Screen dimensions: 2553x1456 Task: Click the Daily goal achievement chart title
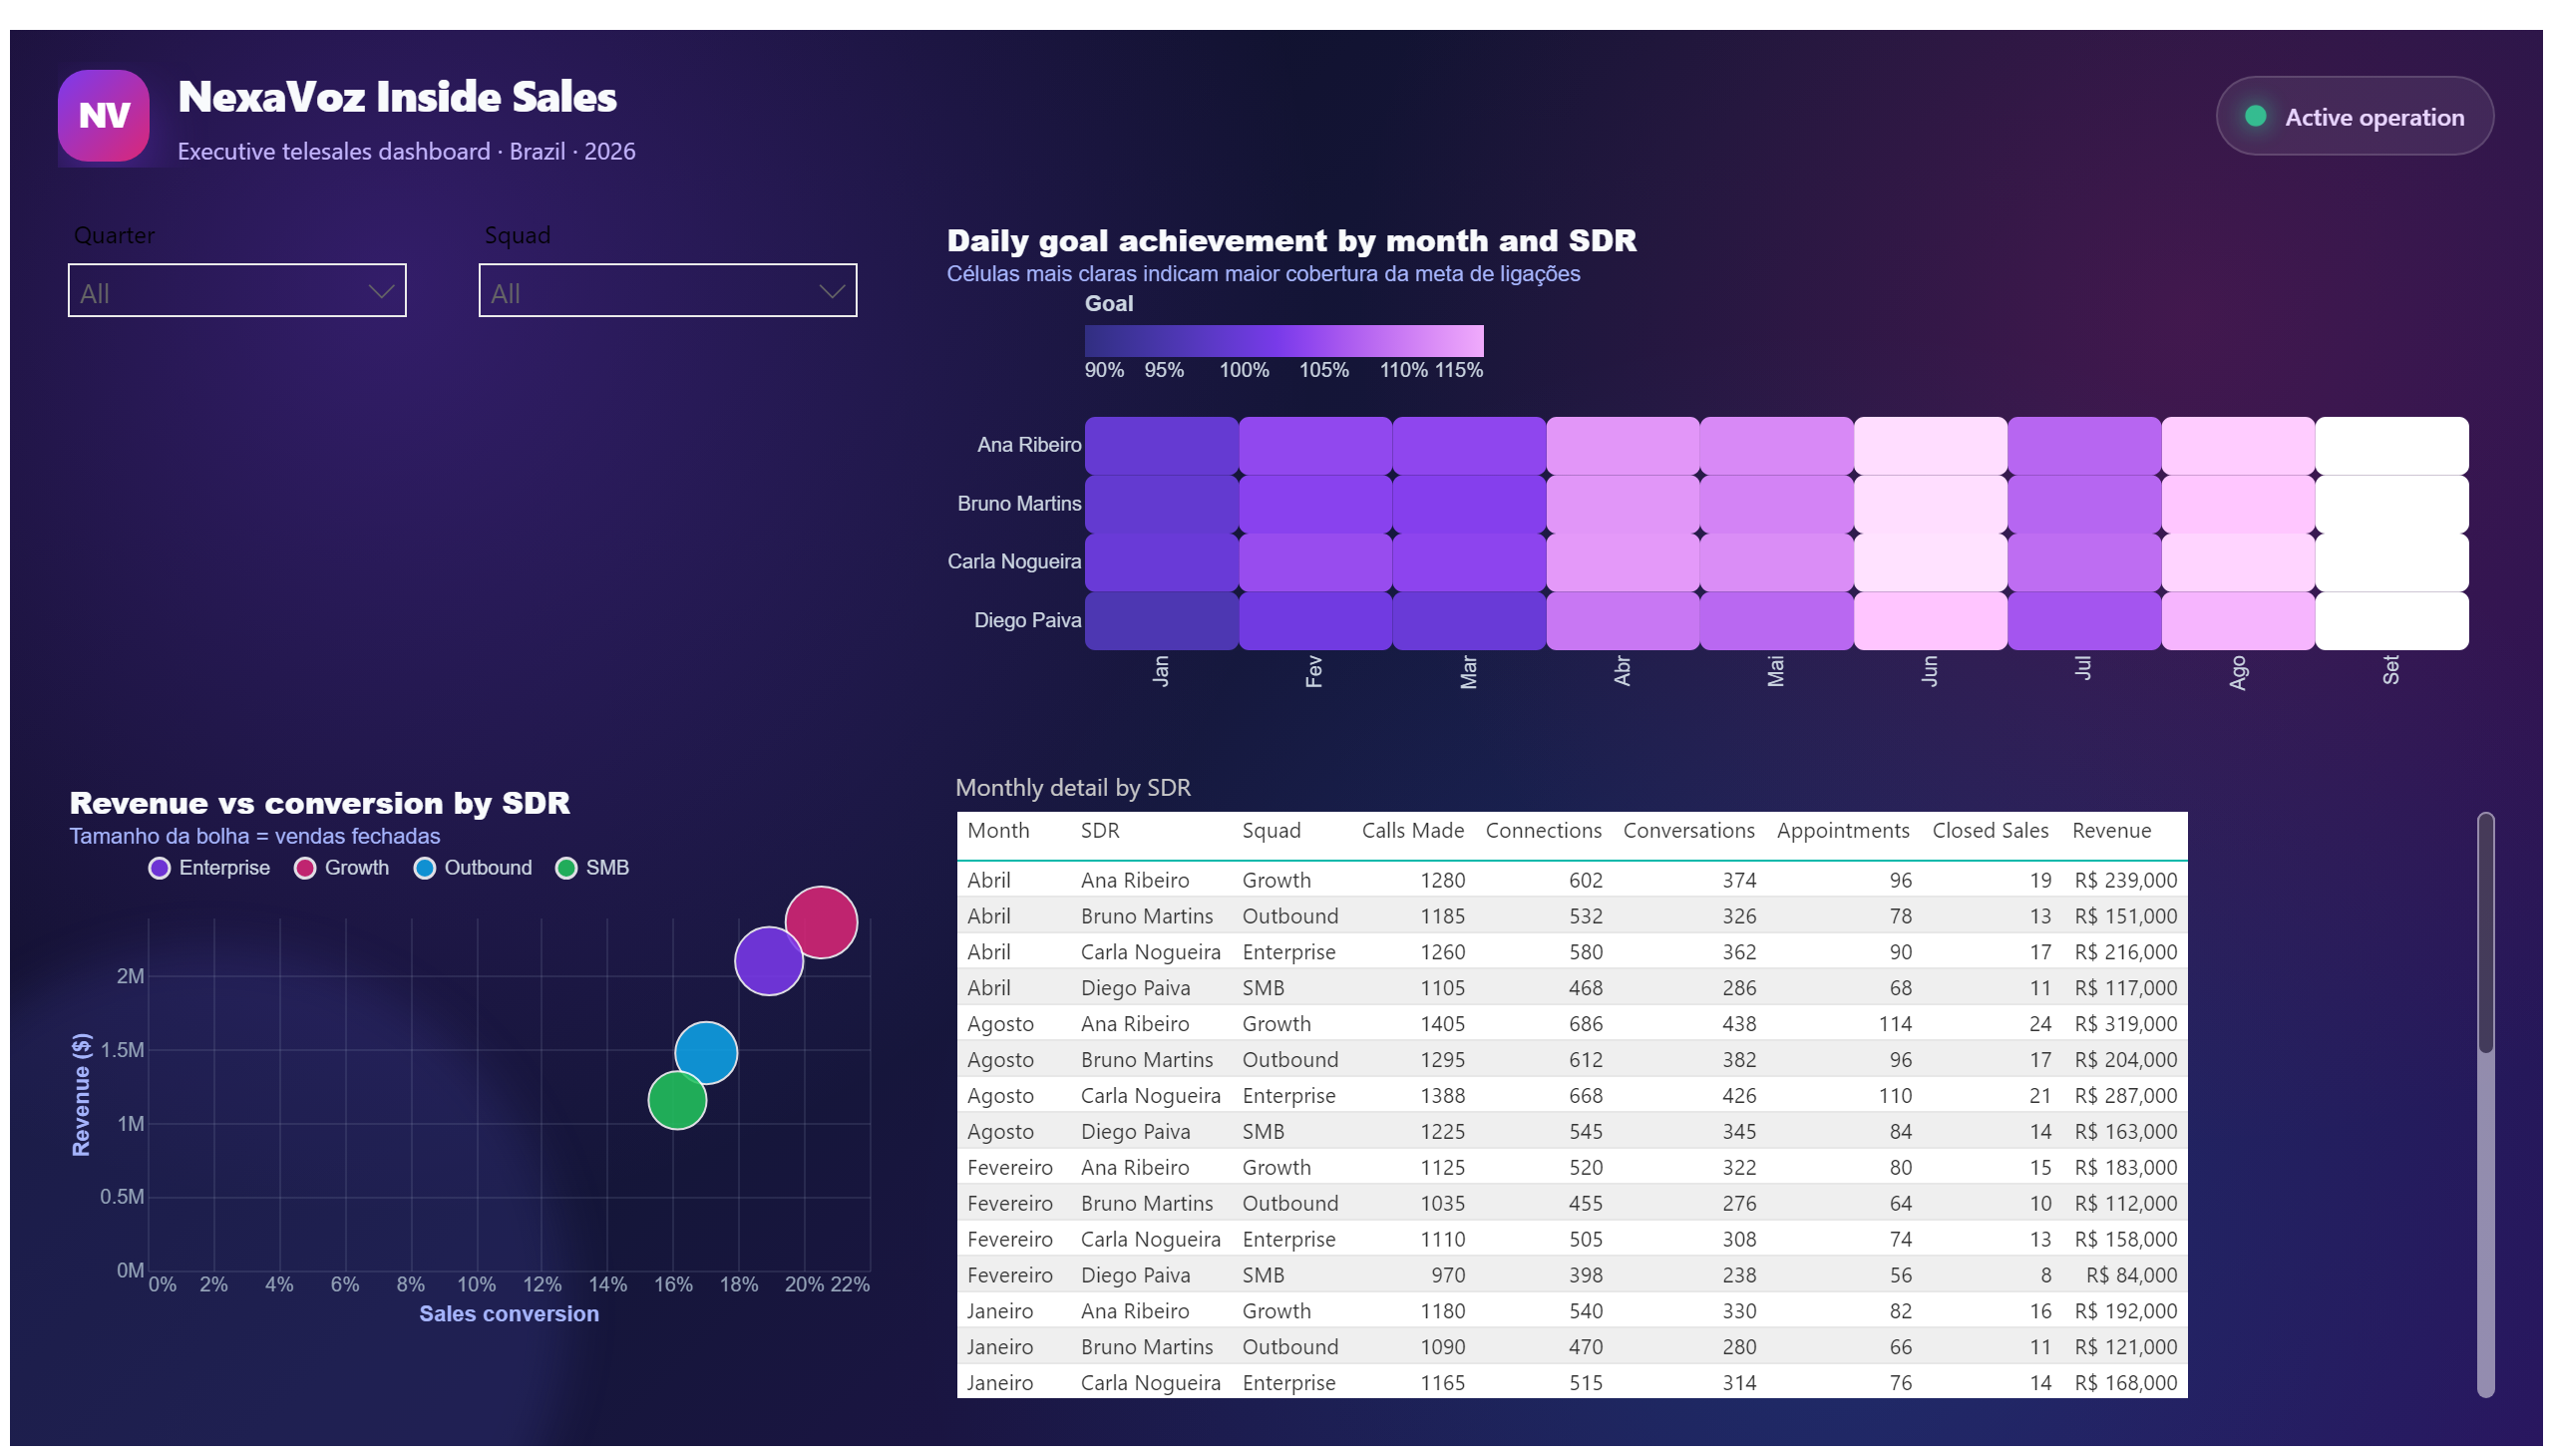tap(1290, 241)
